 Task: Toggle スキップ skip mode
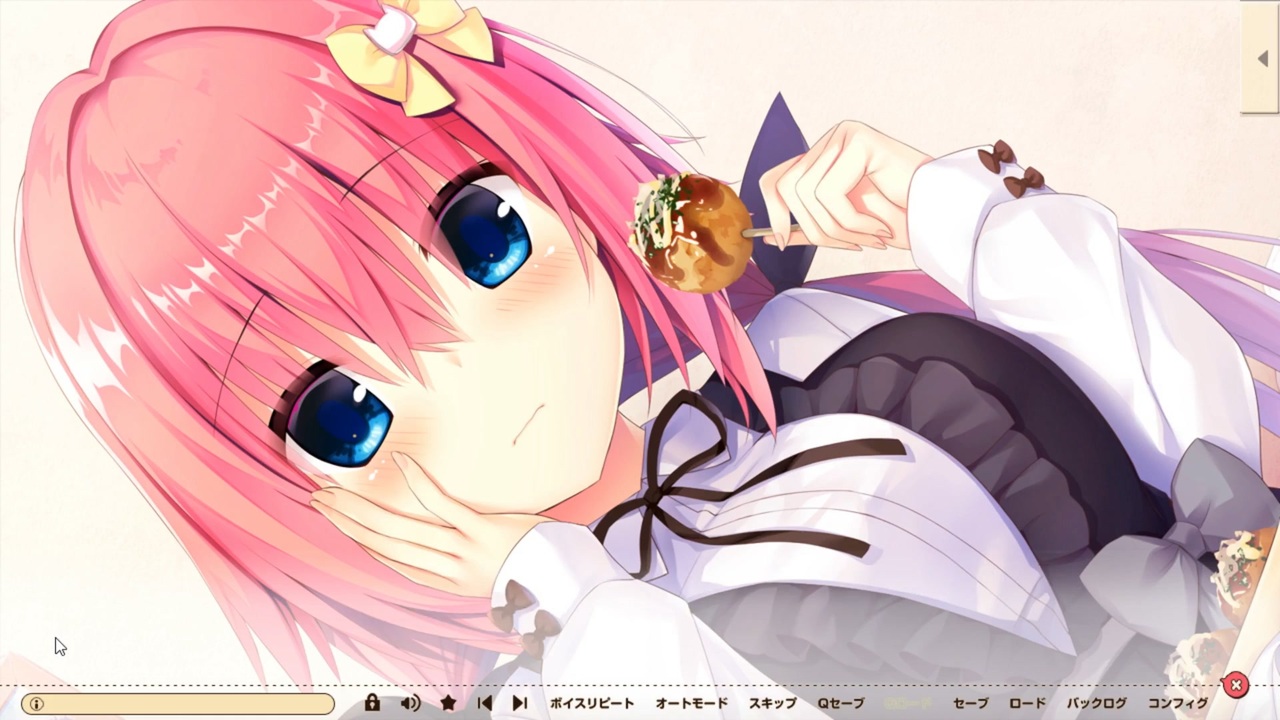pos(773,703)
